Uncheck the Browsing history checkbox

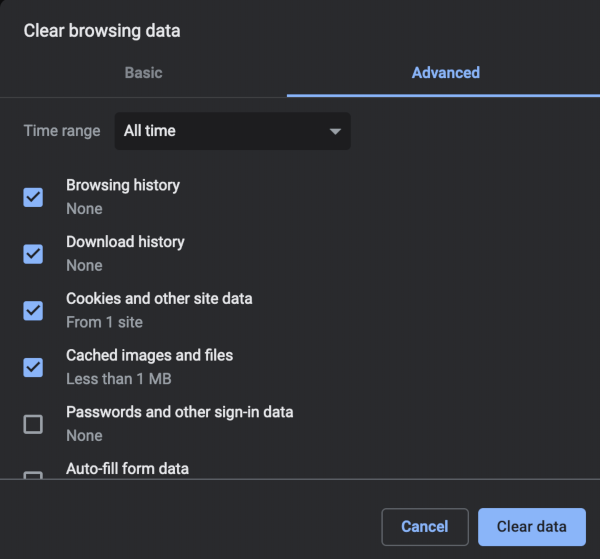click(33, 197)
